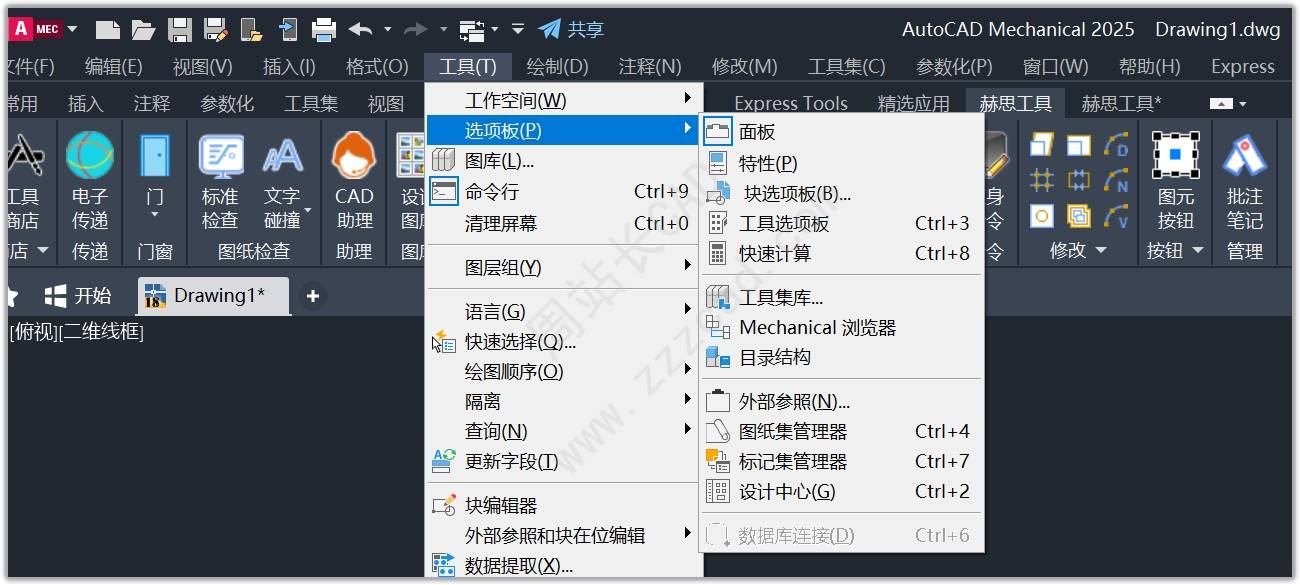This screenshot has width=1300, height=585.
Task: Click the 电子传递 globe icon
Action: click(90, 156)
